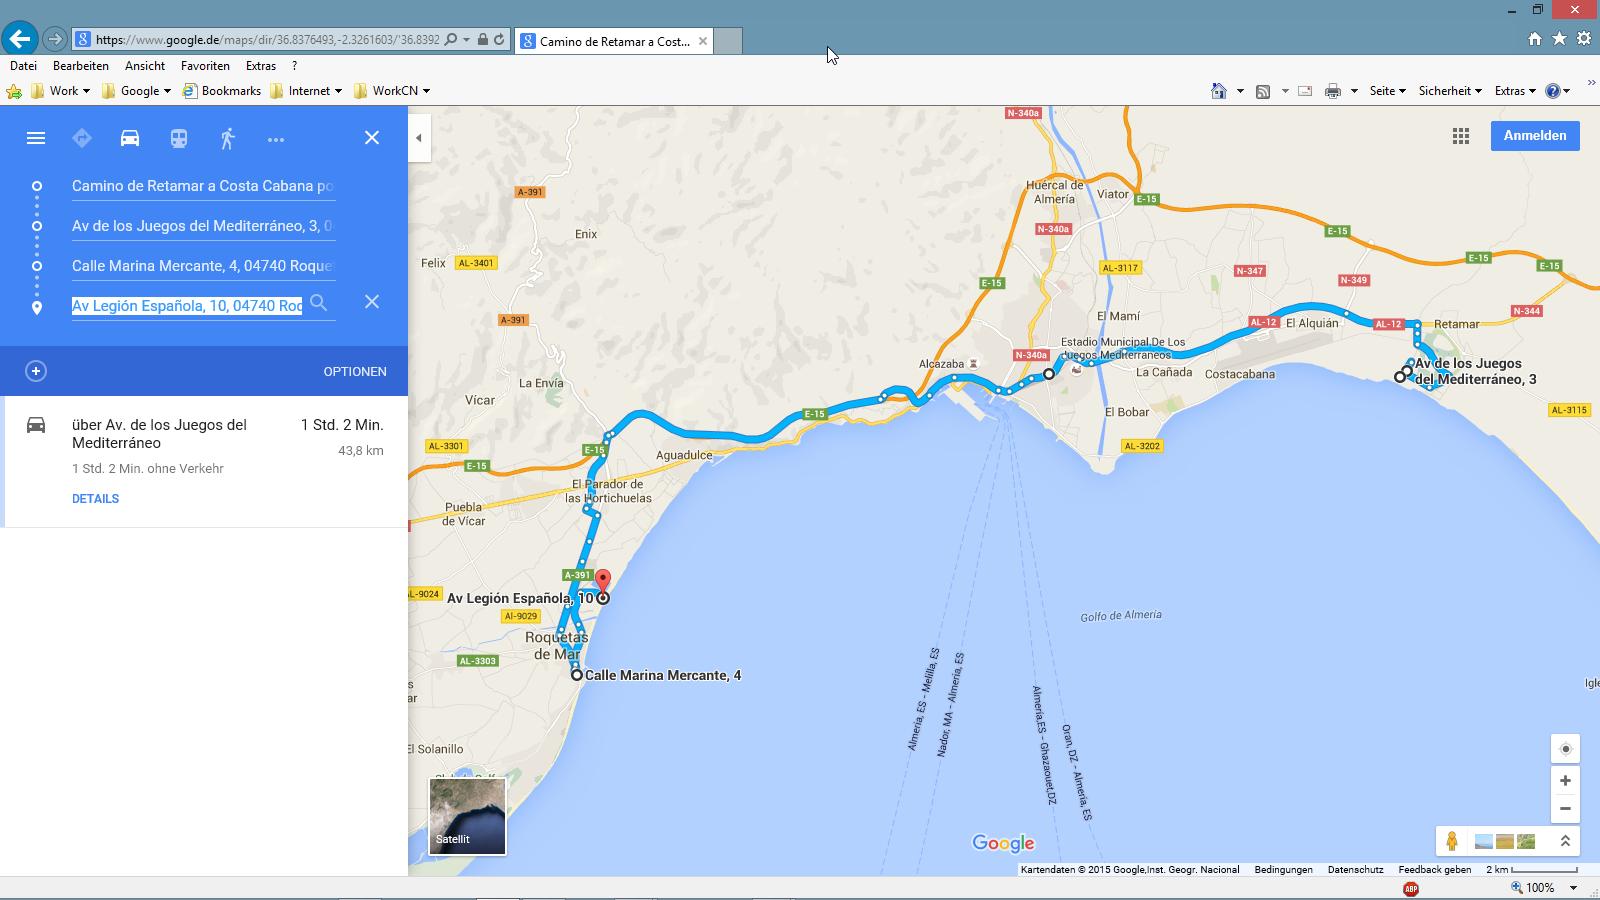Open Datenschutz link in map footer
The image size is (1600, 900).
[1355, 870]
